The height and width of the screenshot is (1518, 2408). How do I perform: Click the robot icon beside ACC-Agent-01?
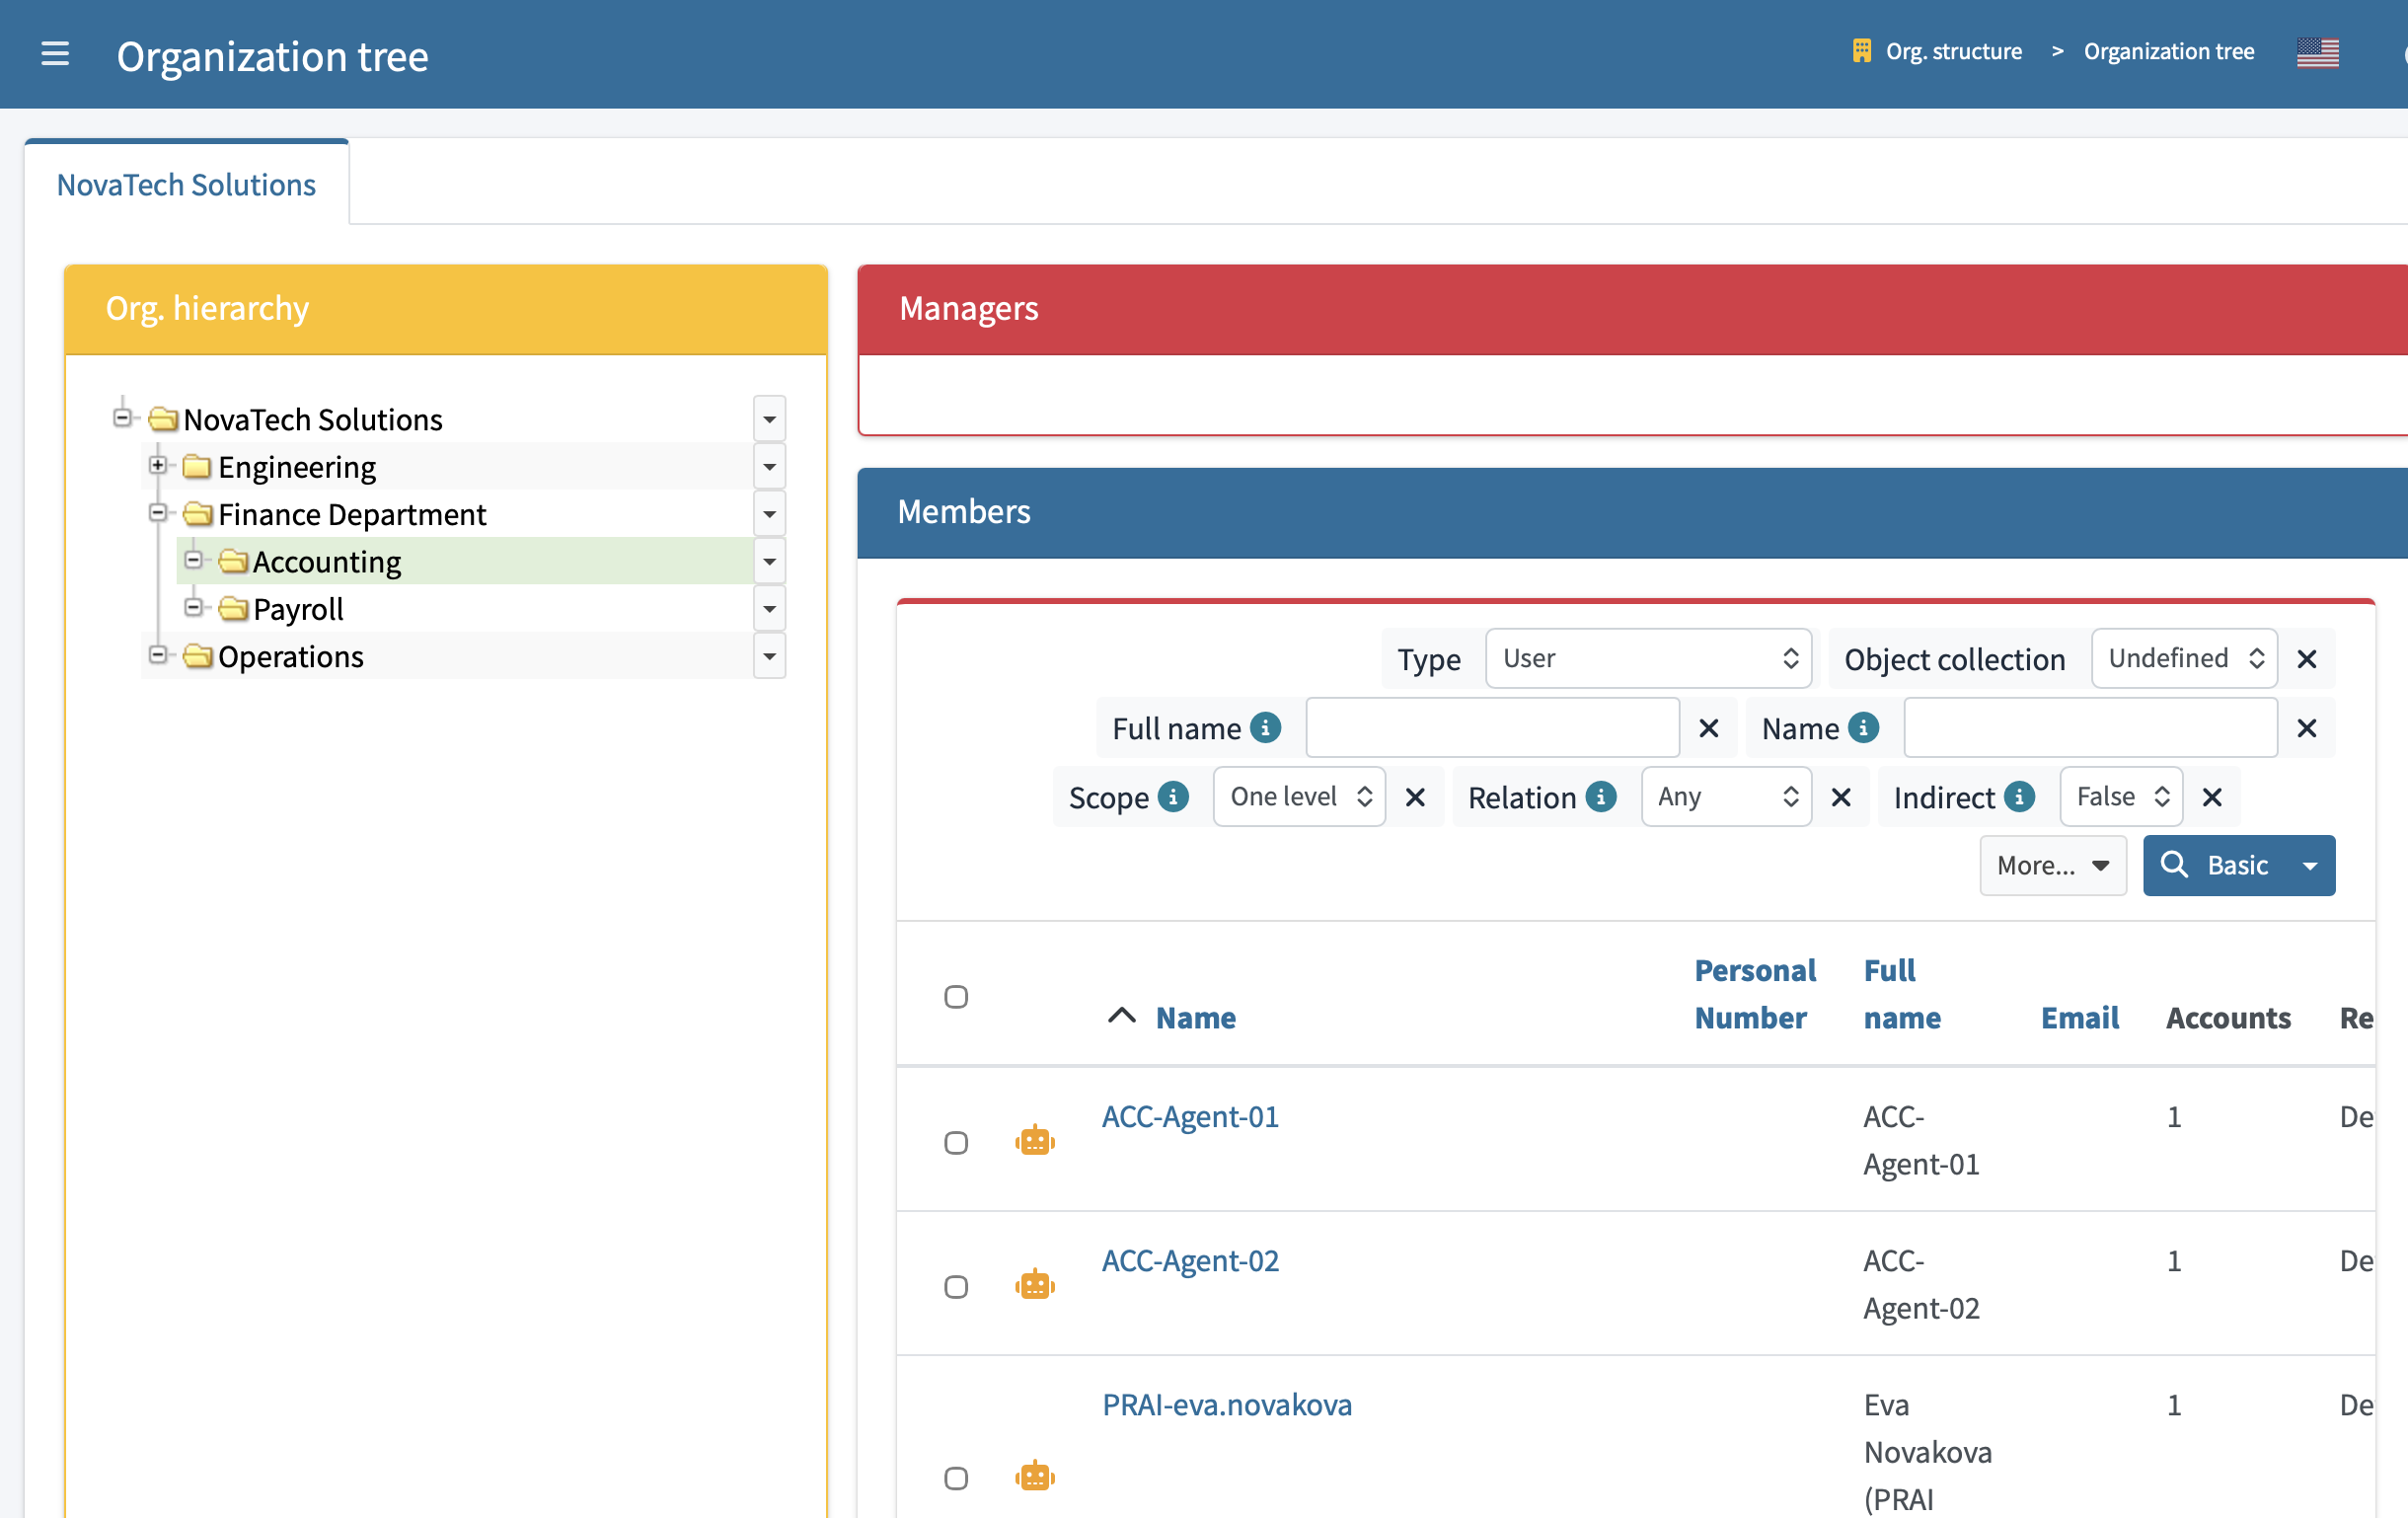[x=1035, y=1140]
